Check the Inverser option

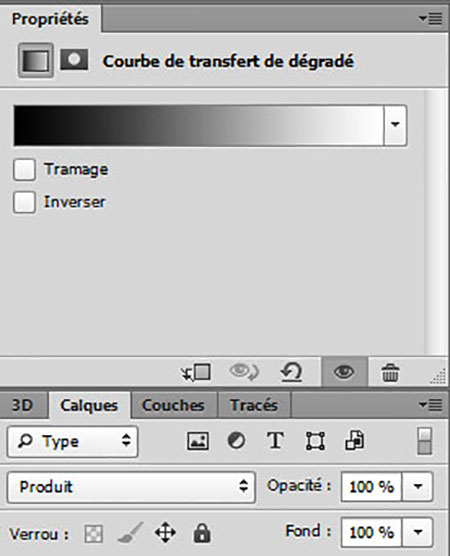pos(24,202)
